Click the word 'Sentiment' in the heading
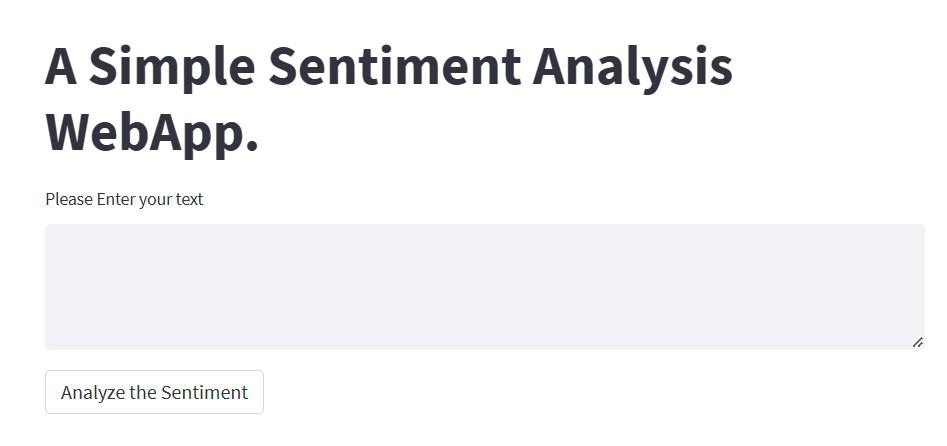The width and height of the screenshot is (947, 446). (x=394, y=67)
